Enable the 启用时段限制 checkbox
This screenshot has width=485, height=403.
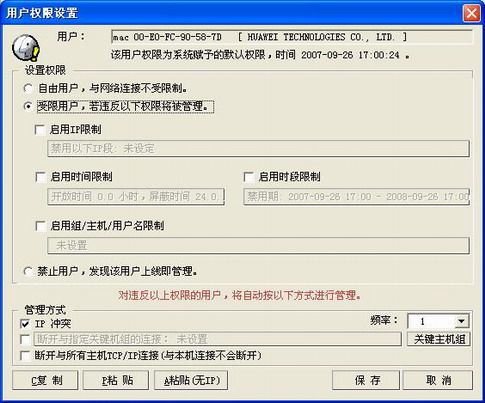tap(249, 177)
